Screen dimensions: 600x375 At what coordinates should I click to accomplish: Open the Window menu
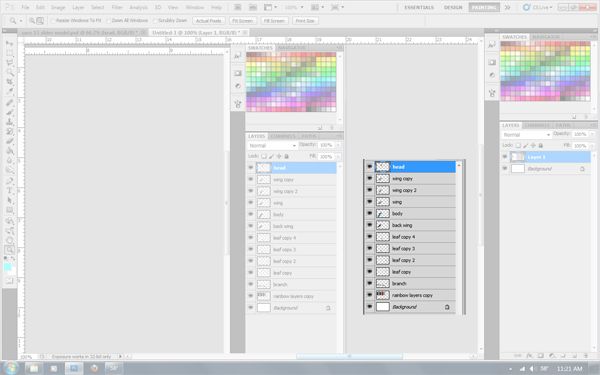(x=195, y=7)
